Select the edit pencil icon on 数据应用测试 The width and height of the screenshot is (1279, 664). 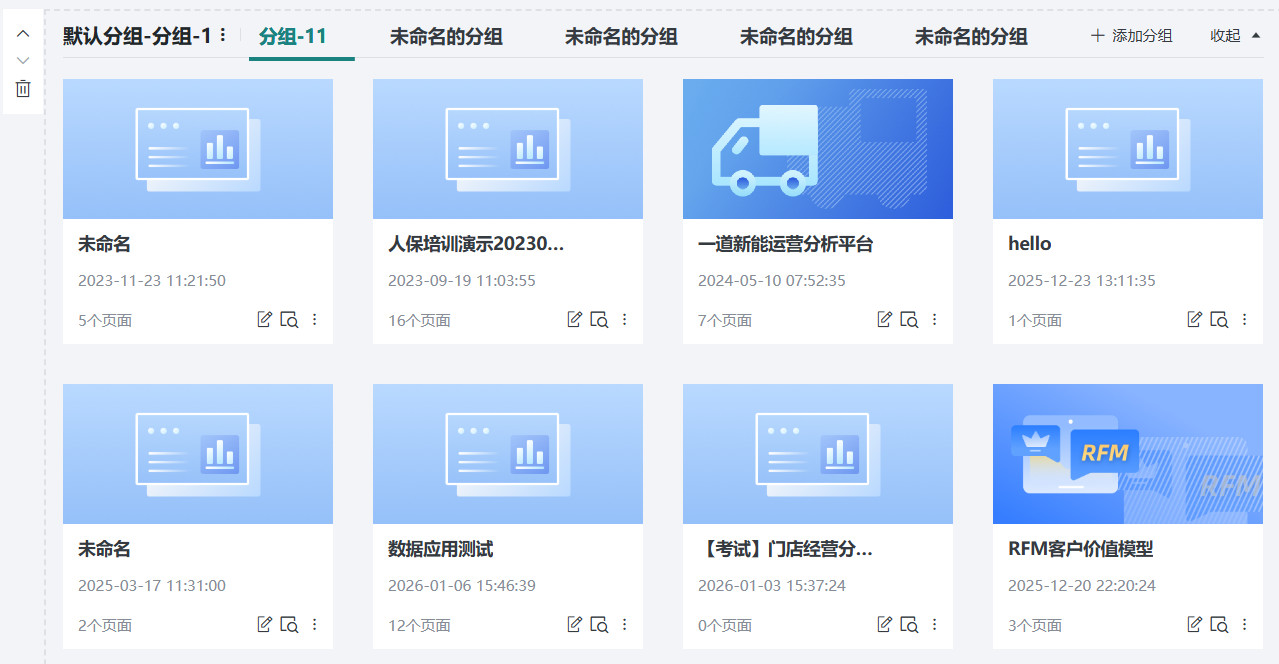coord(574,623)
